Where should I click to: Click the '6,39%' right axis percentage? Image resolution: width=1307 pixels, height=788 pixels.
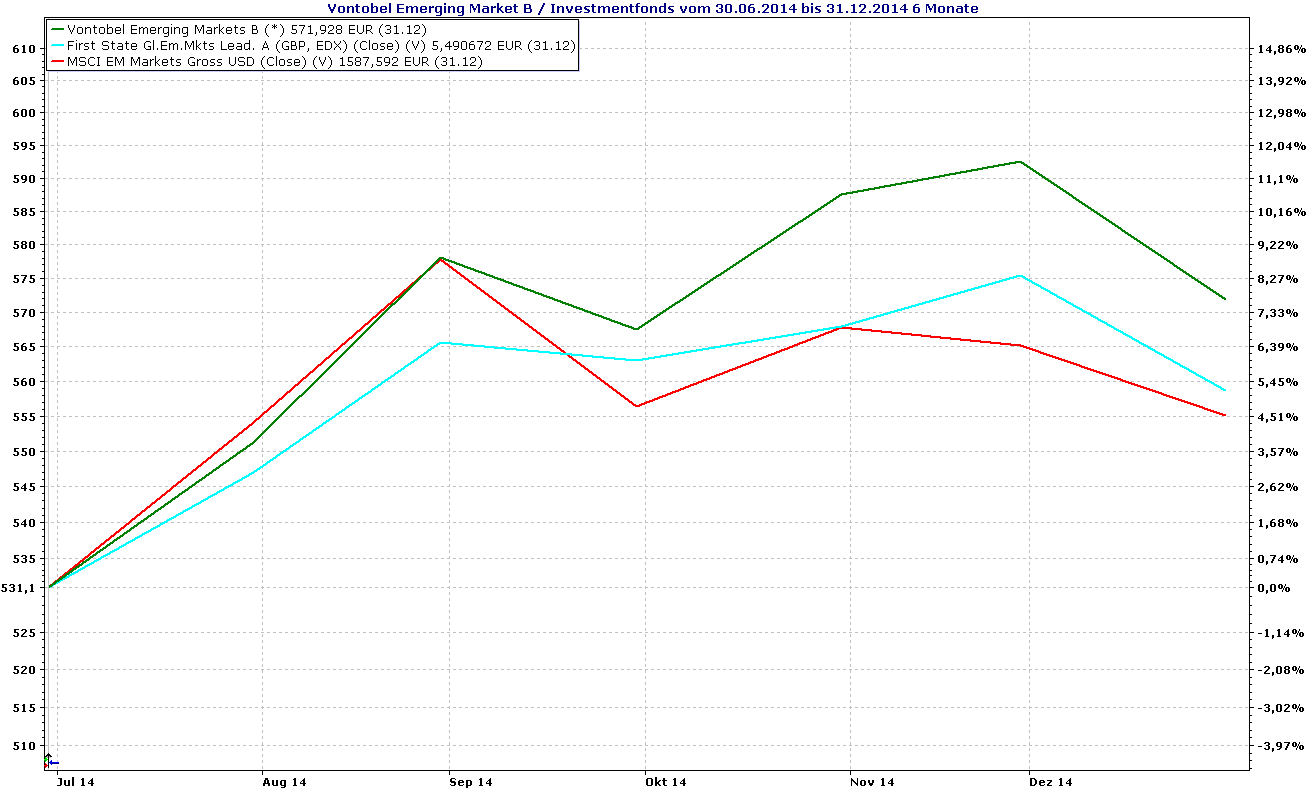click(x=1276, y=347)
